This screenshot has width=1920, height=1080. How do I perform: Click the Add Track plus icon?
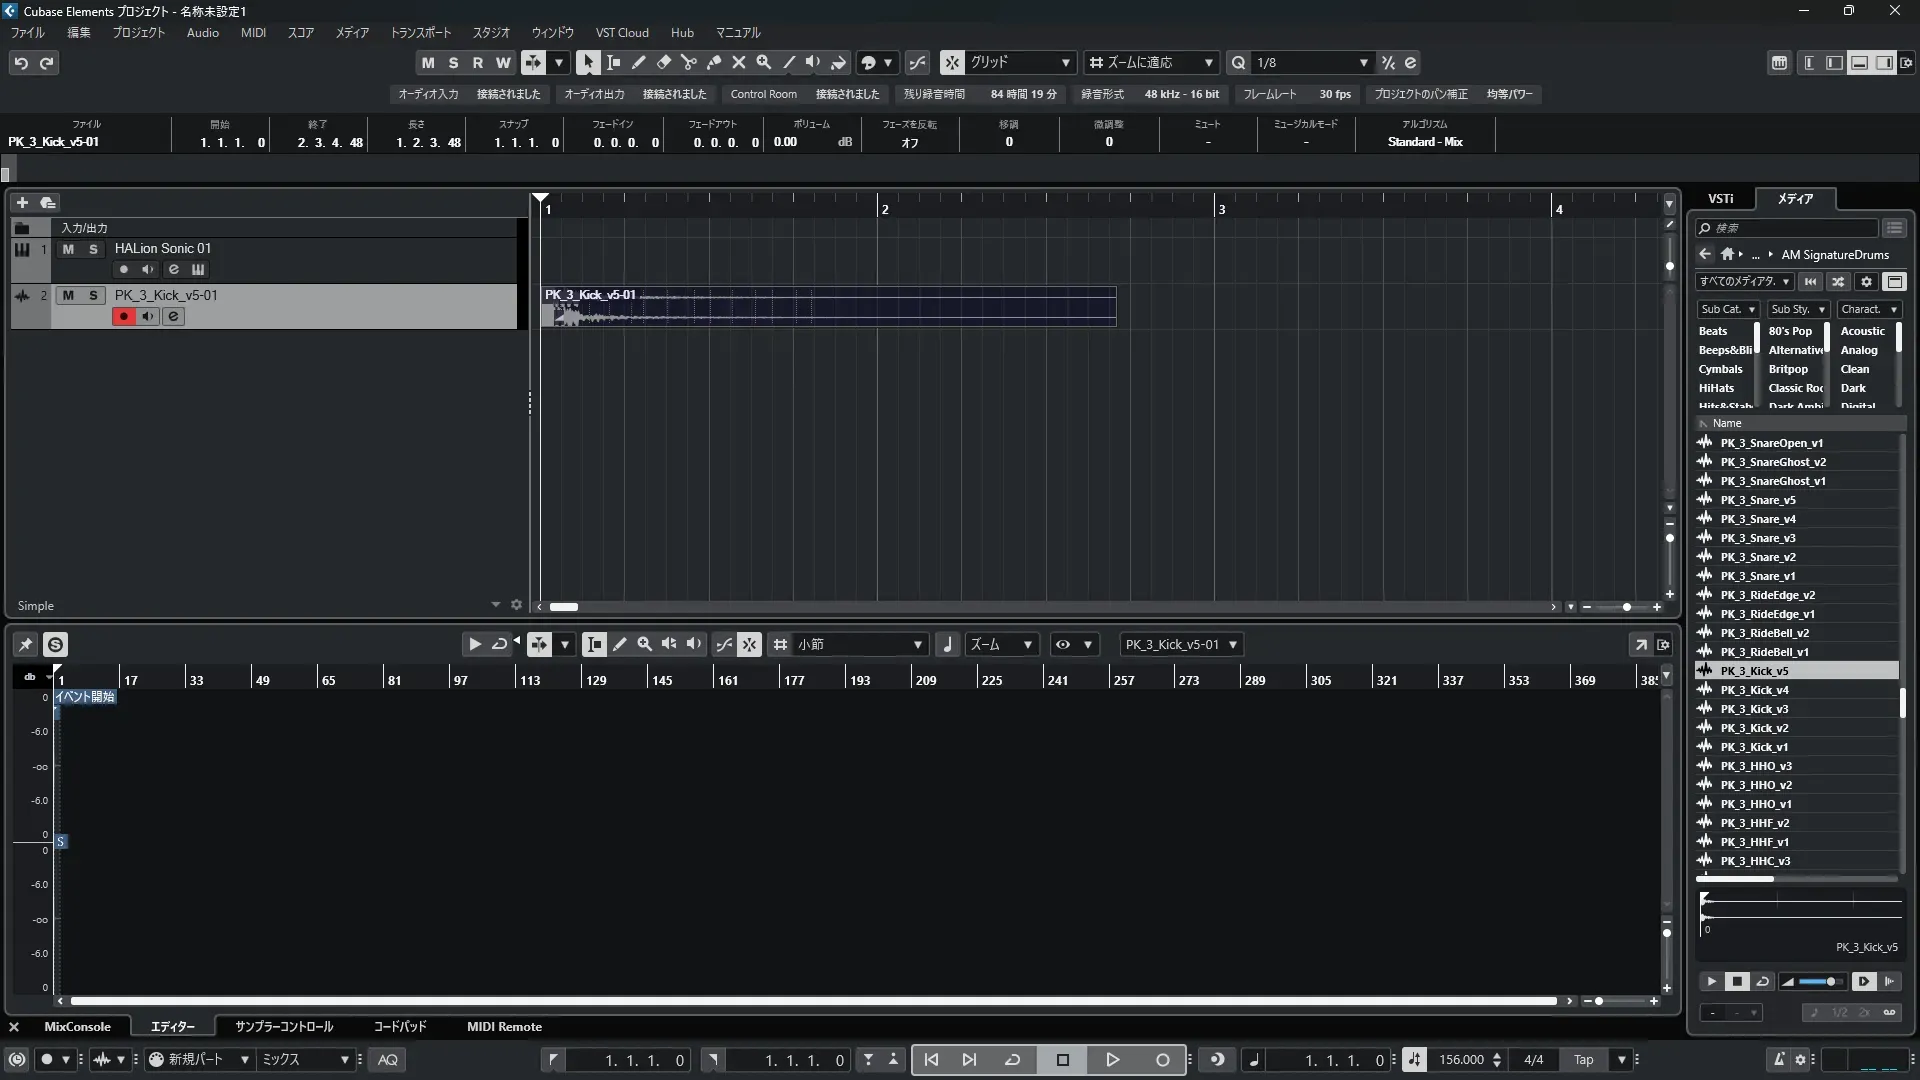(x=22, y=202)
